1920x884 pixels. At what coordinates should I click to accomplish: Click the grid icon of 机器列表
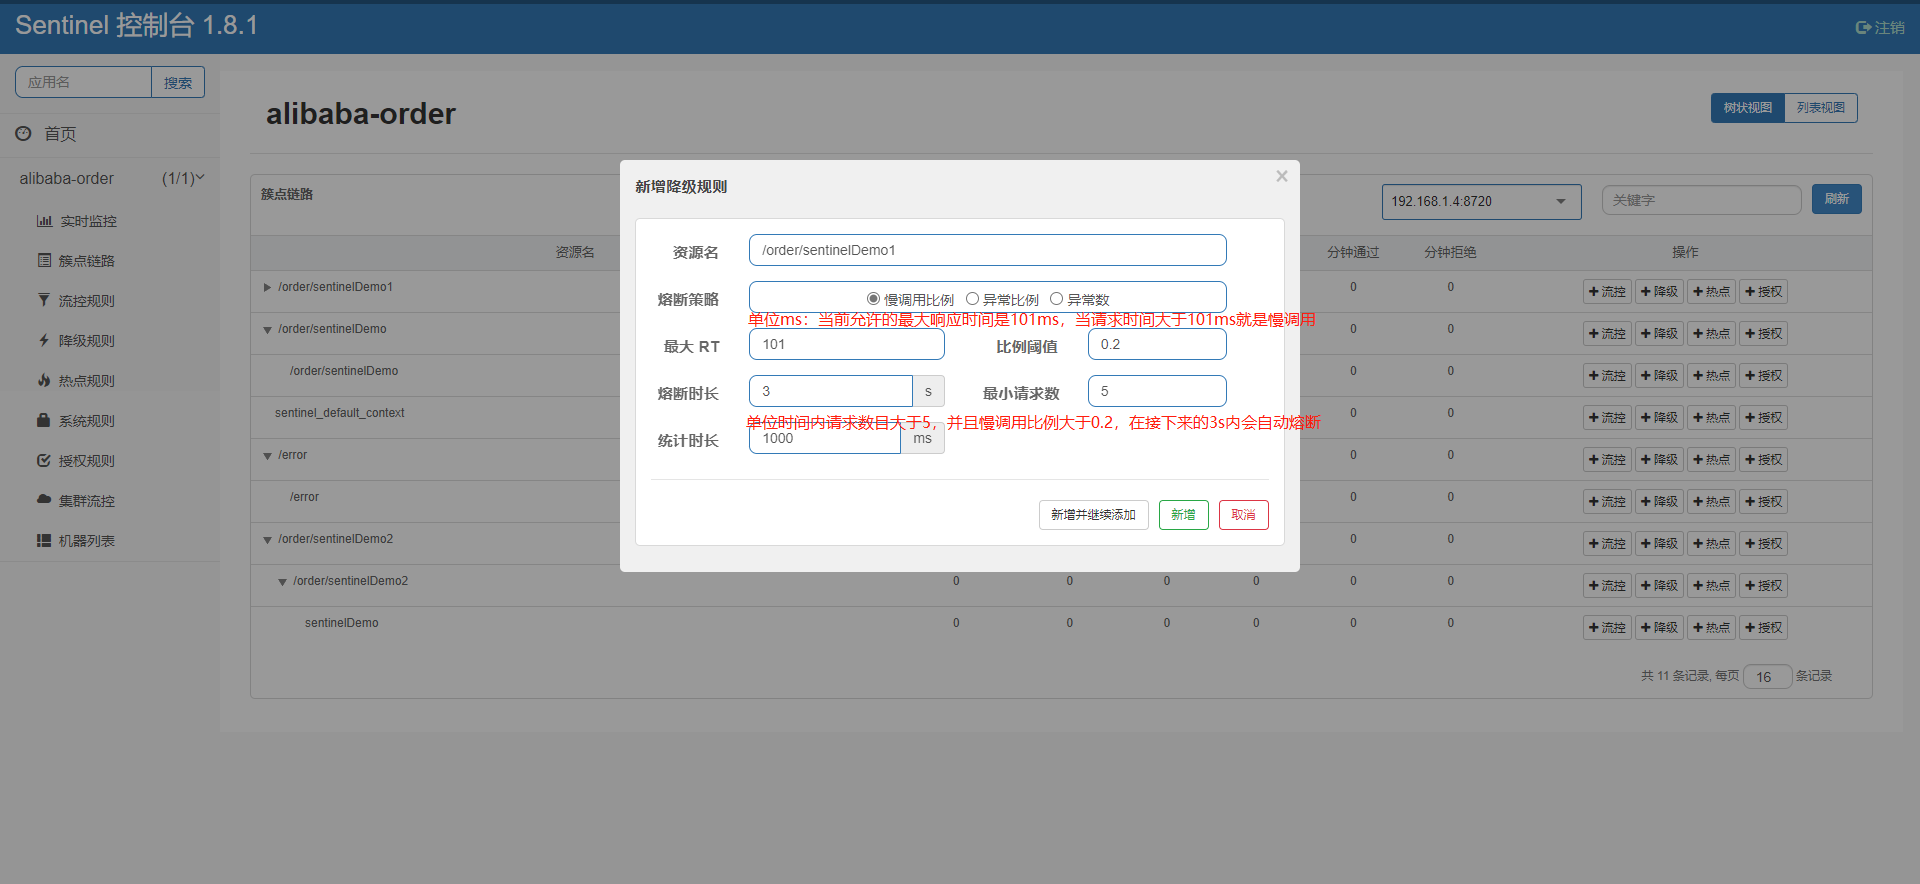44,540
